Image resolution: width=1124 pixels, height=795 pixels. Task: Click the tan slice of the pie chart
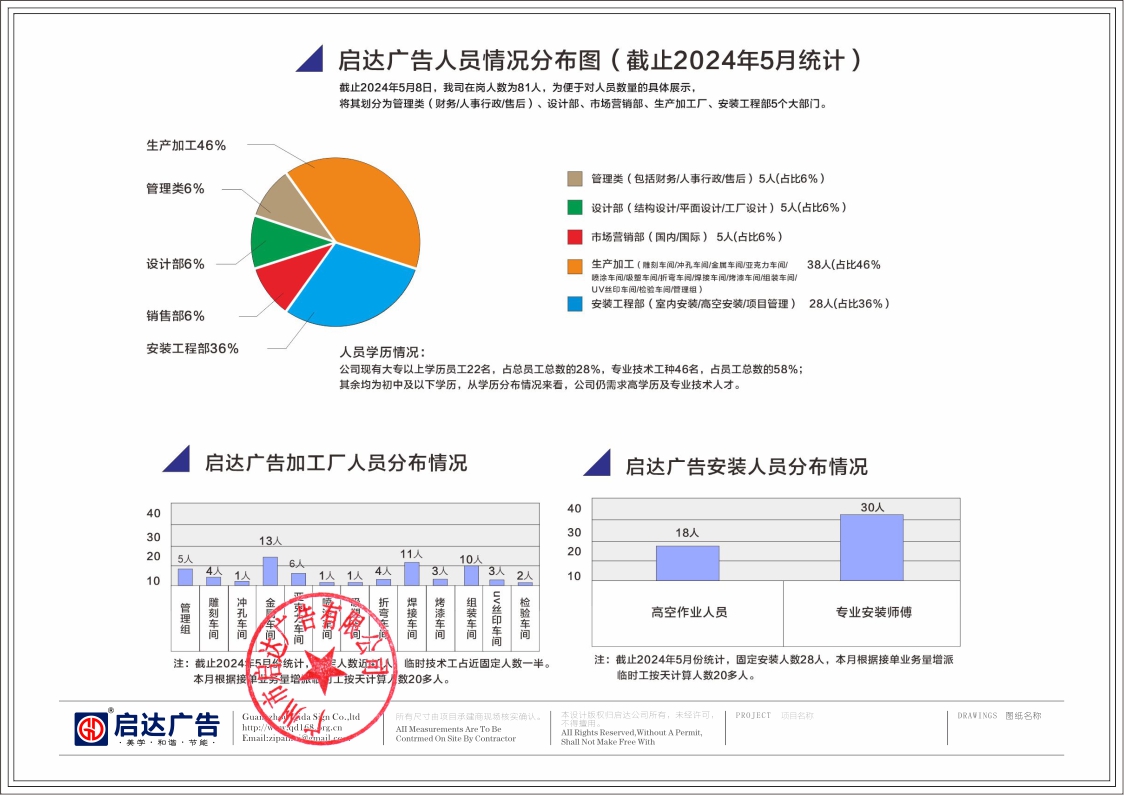coord(290,201)
